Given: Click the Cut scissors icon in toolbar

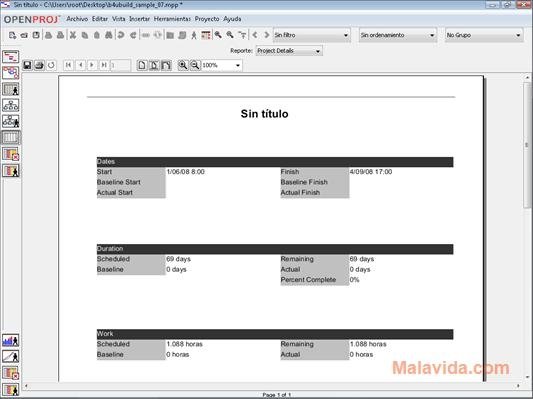Looking at the screenshot, I should pyautogui.click(x=72, y=35).
